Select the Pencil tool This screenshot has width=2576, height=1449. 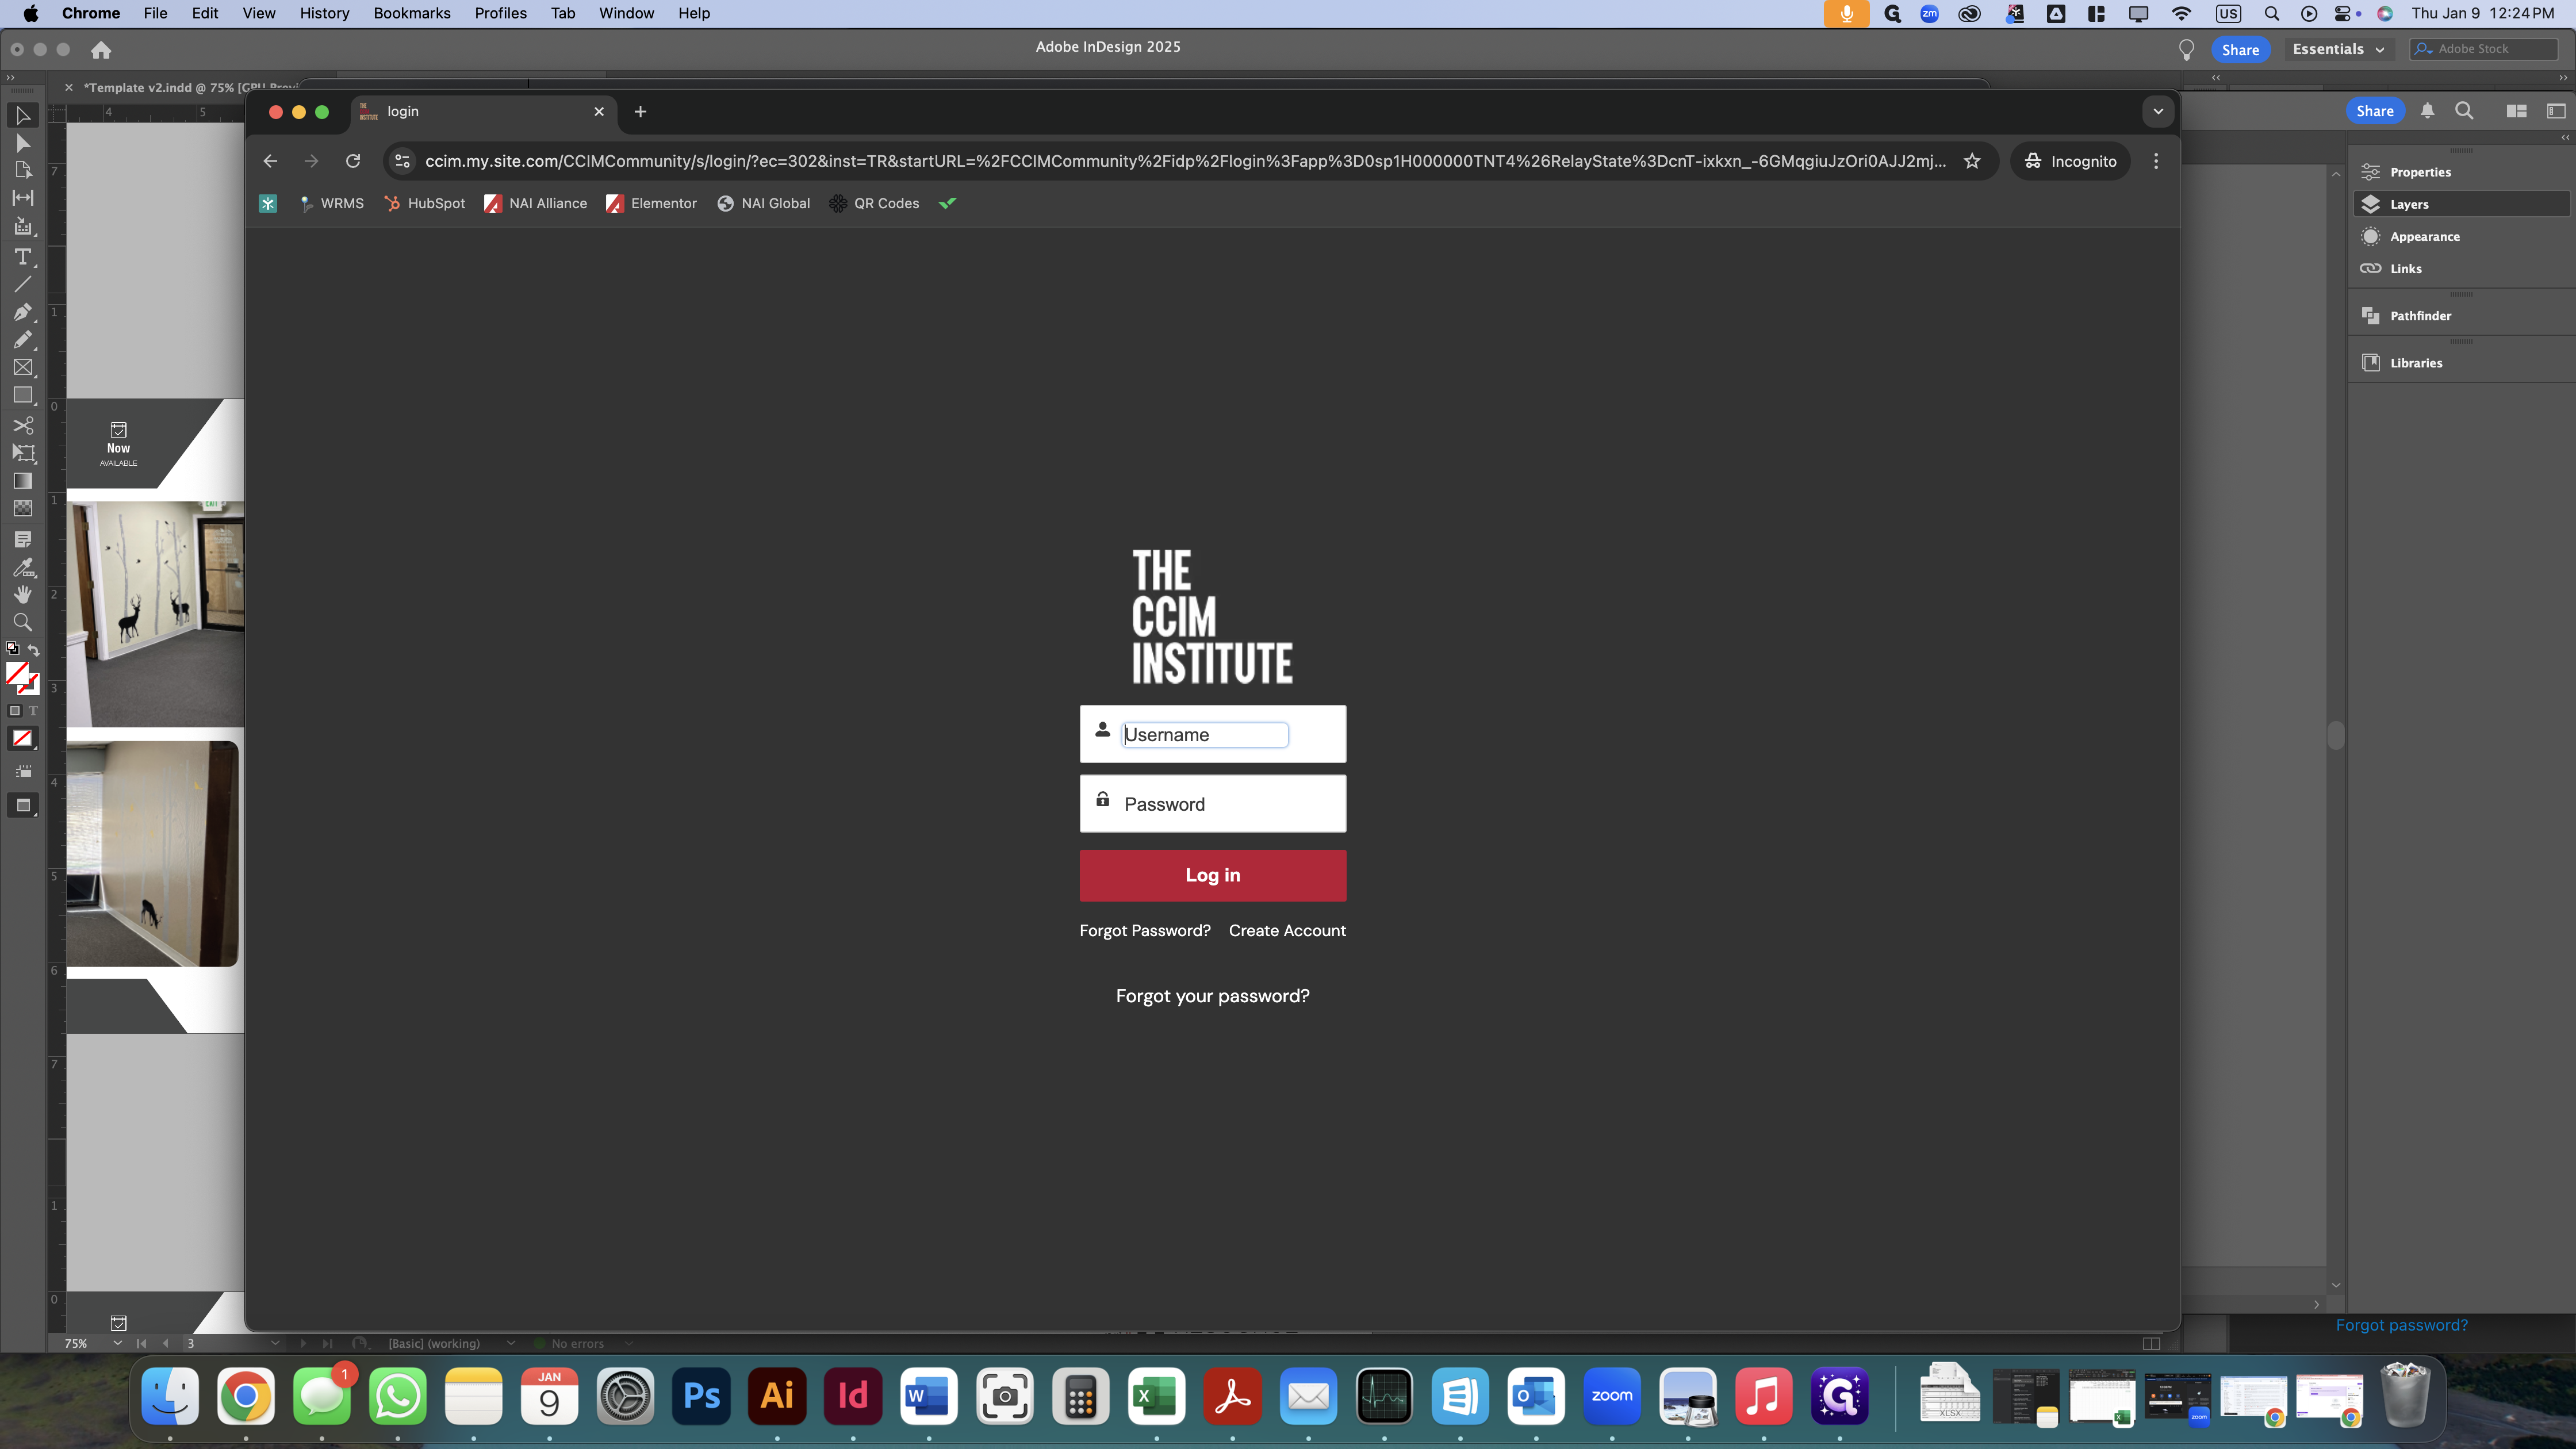pos(22,340)
